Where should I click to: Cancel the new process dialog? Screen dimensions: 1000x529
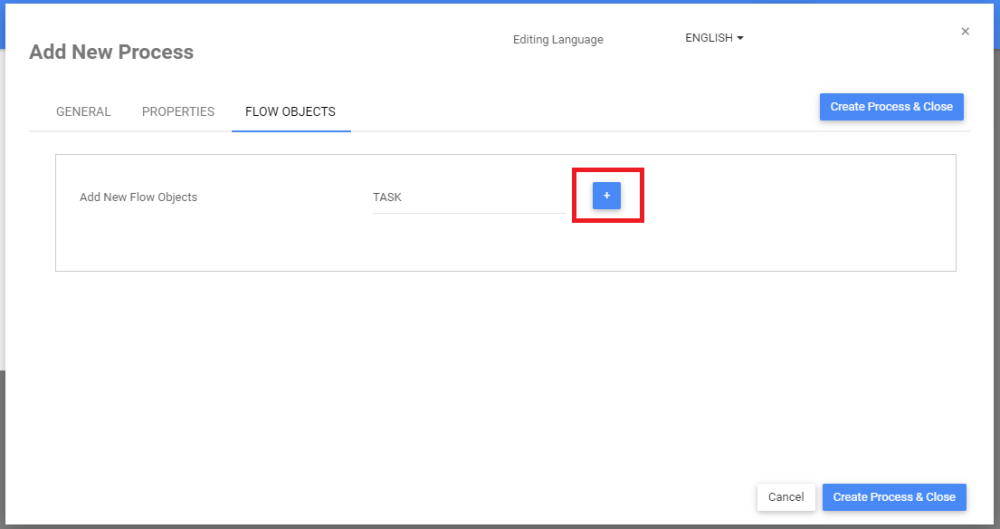click(786, 497)
